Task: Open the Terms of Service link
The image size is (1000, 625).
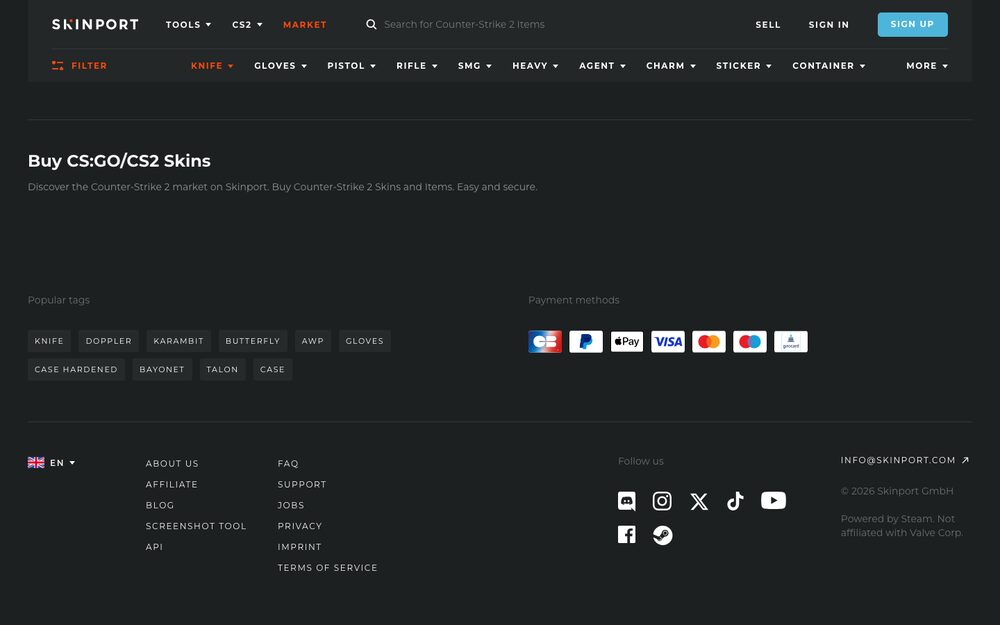Action: coord(328,568)
